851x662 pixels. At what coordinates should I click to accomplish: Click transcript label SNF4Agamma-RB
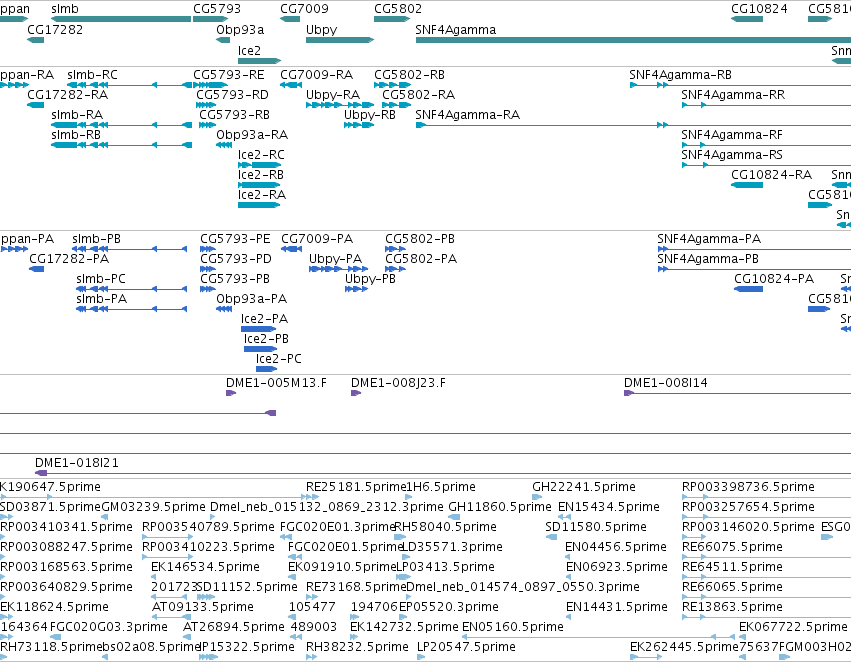(681, 75)
